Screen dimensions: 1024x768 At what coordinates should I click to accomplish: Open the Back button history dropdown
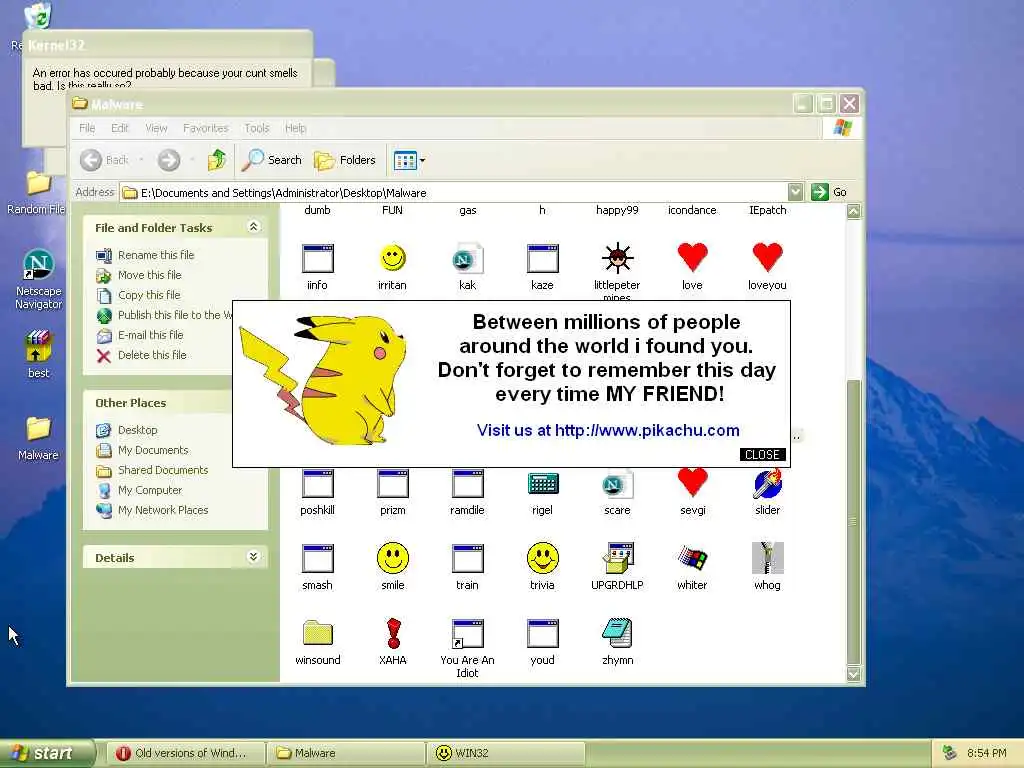coord(141,160)
